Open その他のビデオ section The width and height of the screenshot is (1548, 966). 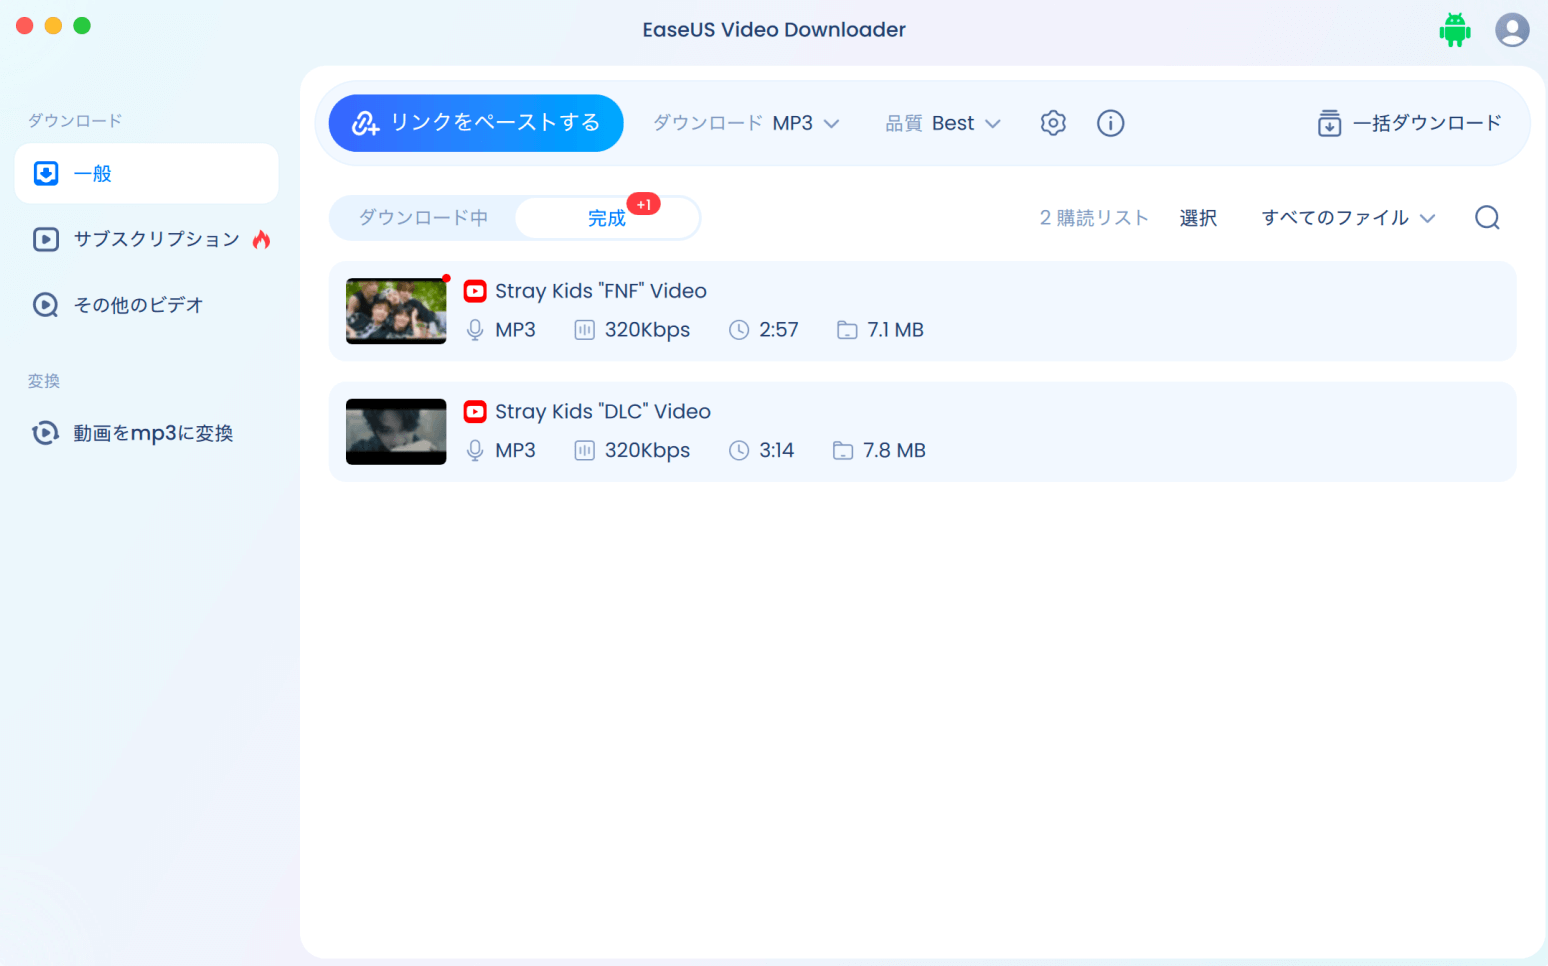134,305
